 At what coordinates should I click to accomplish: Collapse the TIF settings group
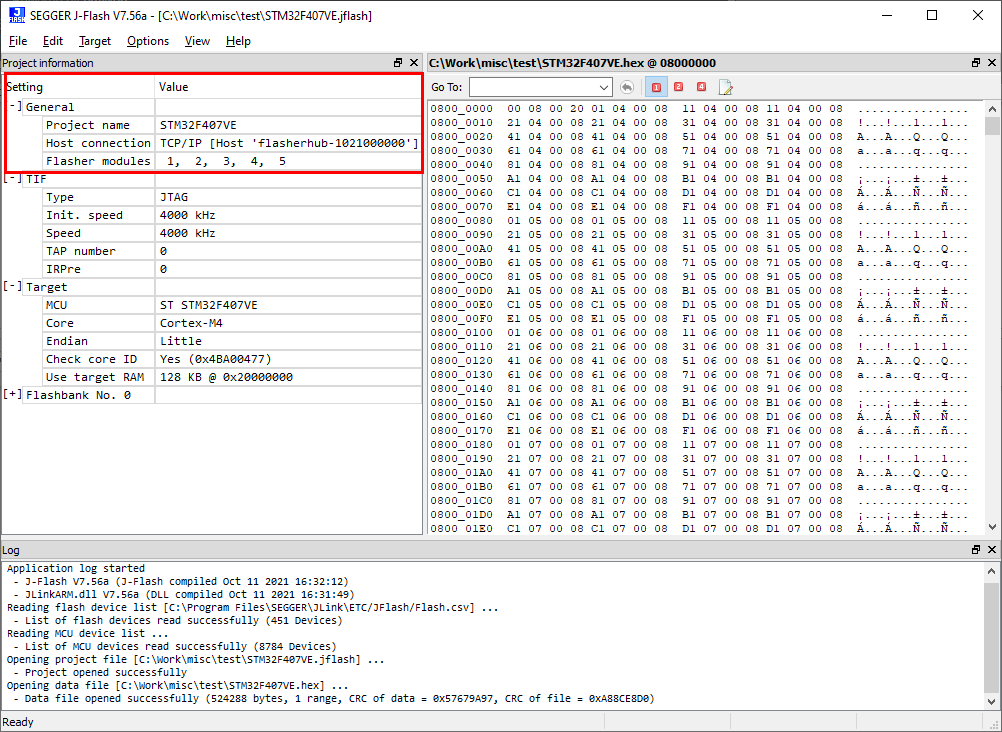pos(13,179)
